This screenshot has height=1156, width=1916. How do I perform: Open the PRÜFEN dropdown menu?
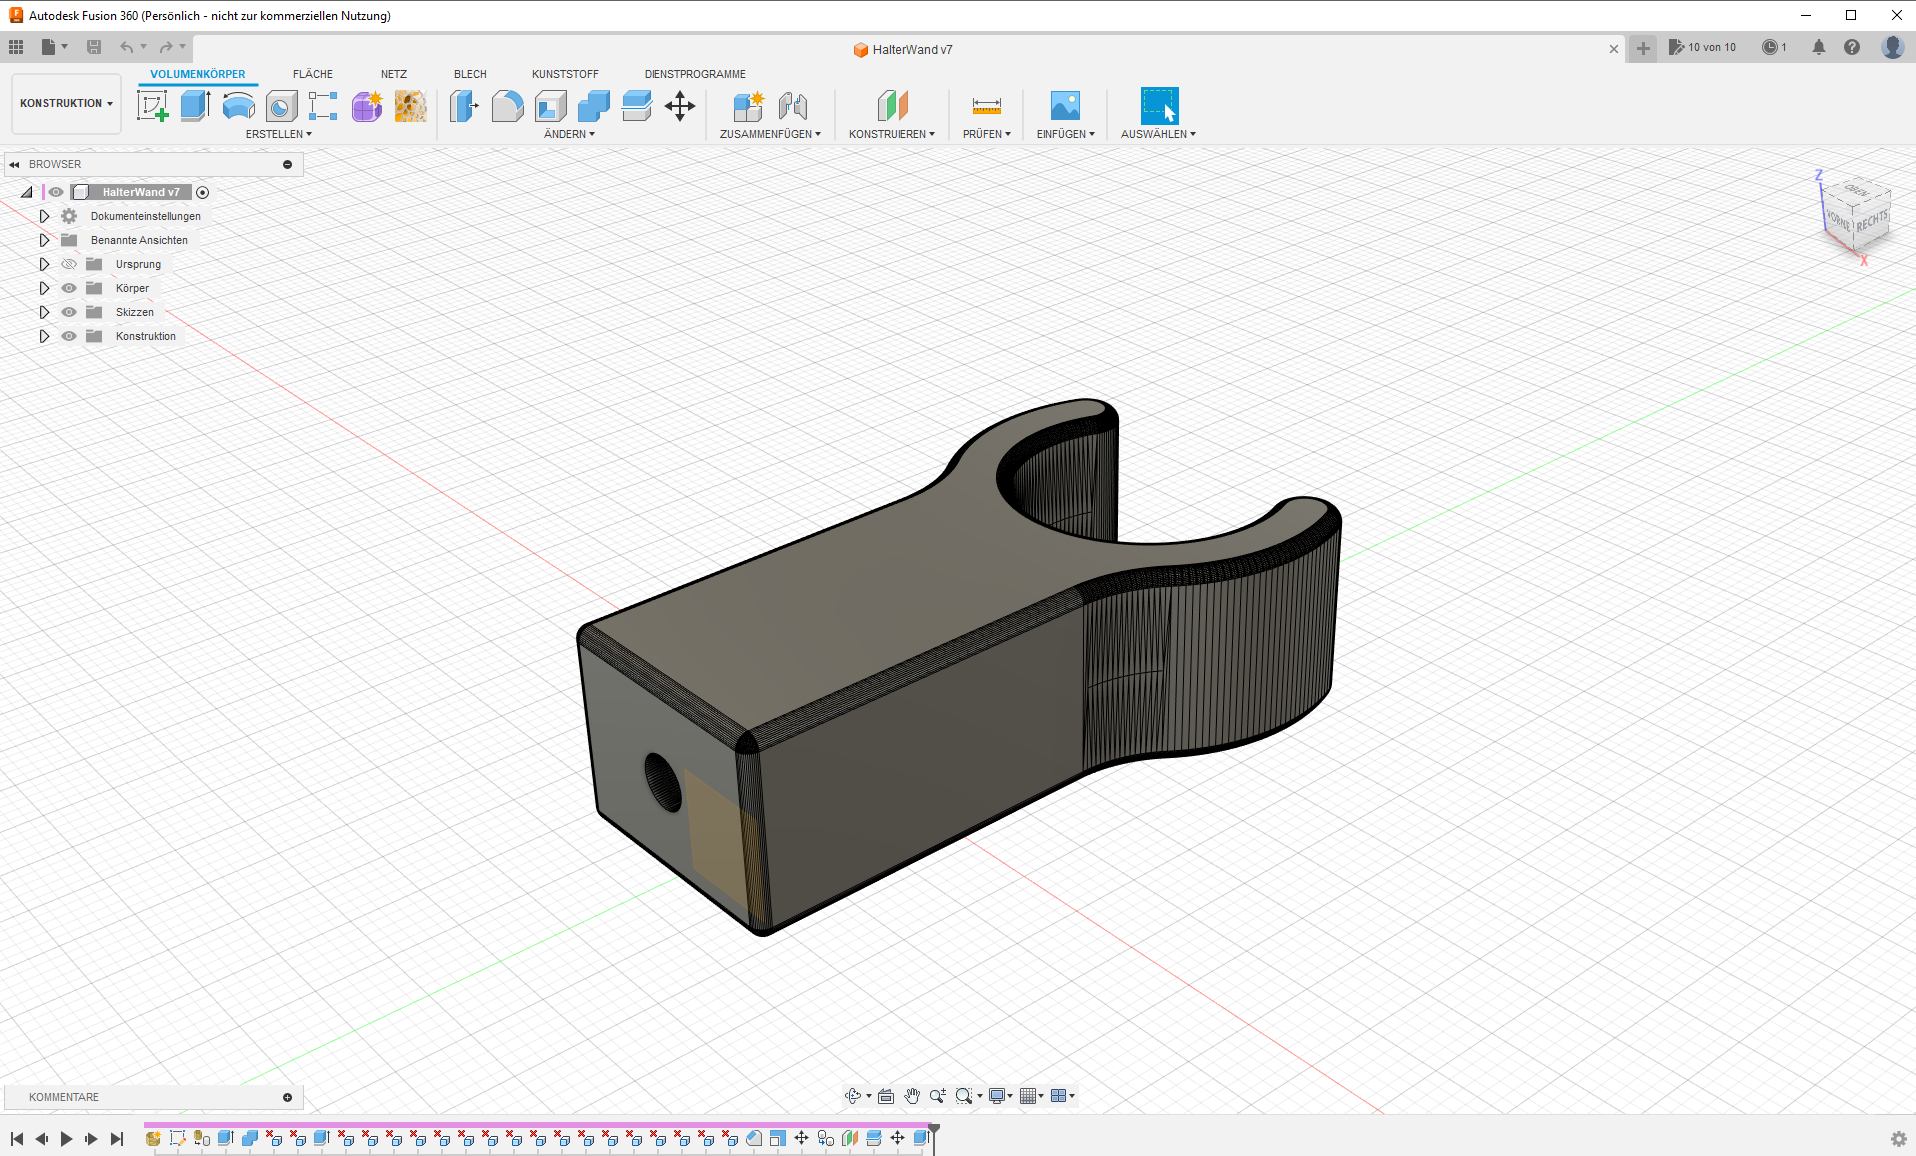point(987,134)
